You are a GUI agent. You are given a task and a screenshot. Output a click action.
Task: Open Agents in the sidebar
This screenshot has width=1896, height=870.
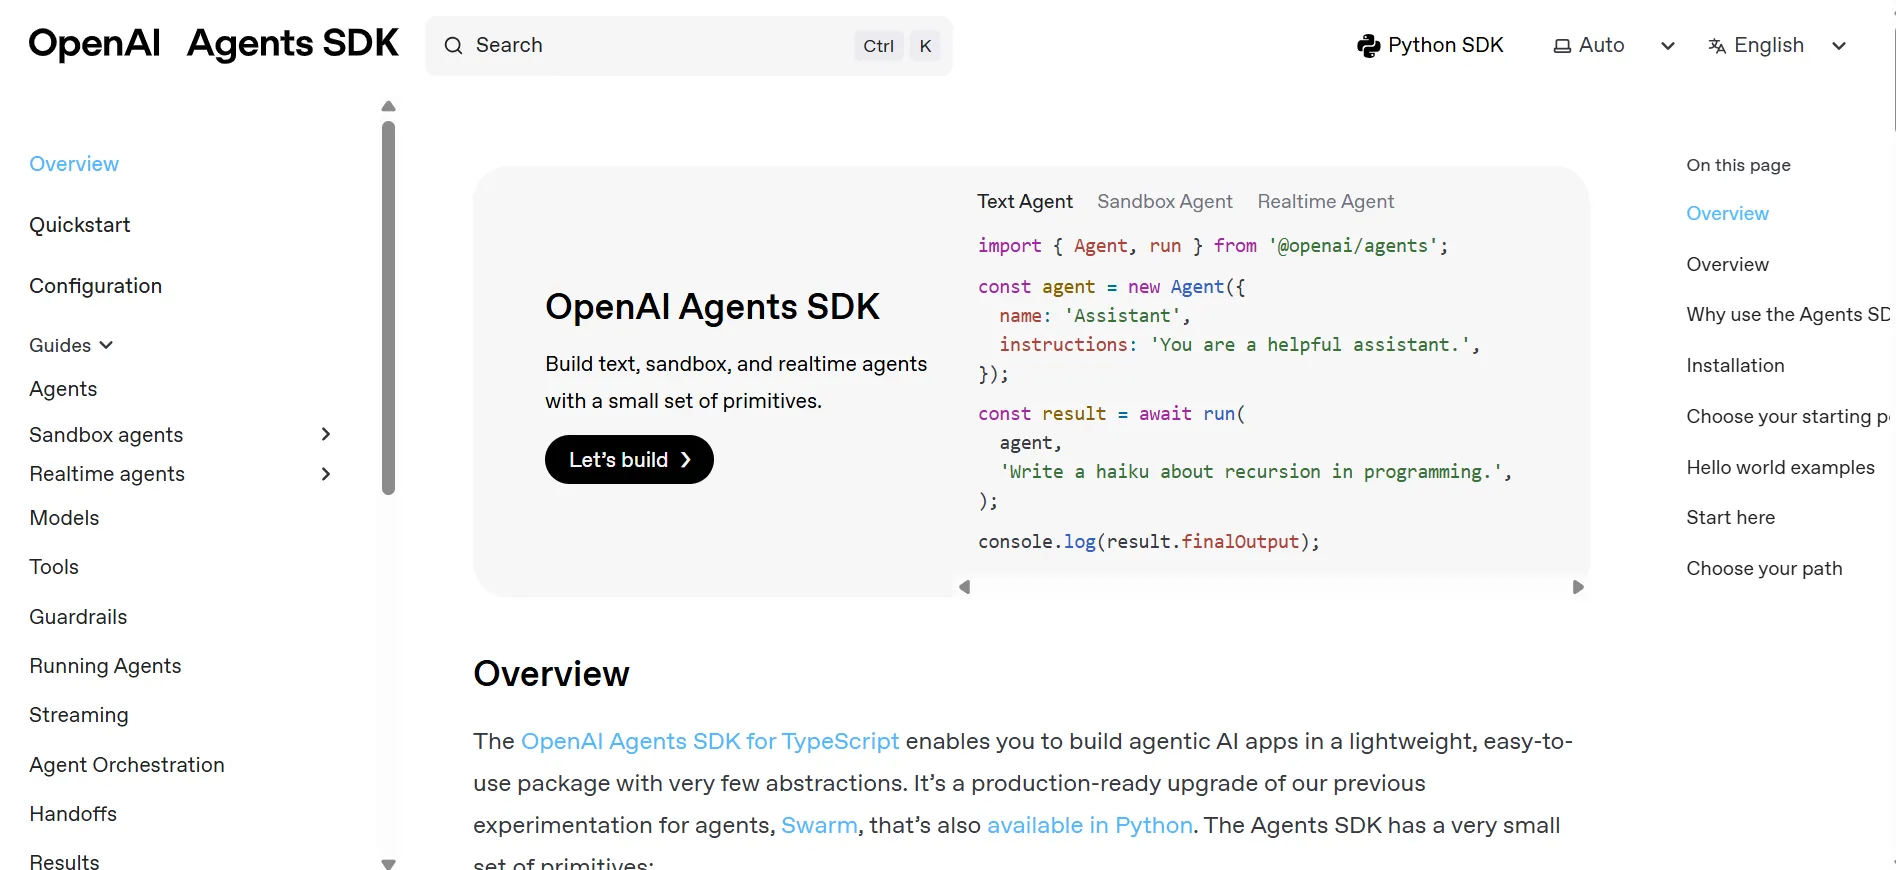point(63,389)
